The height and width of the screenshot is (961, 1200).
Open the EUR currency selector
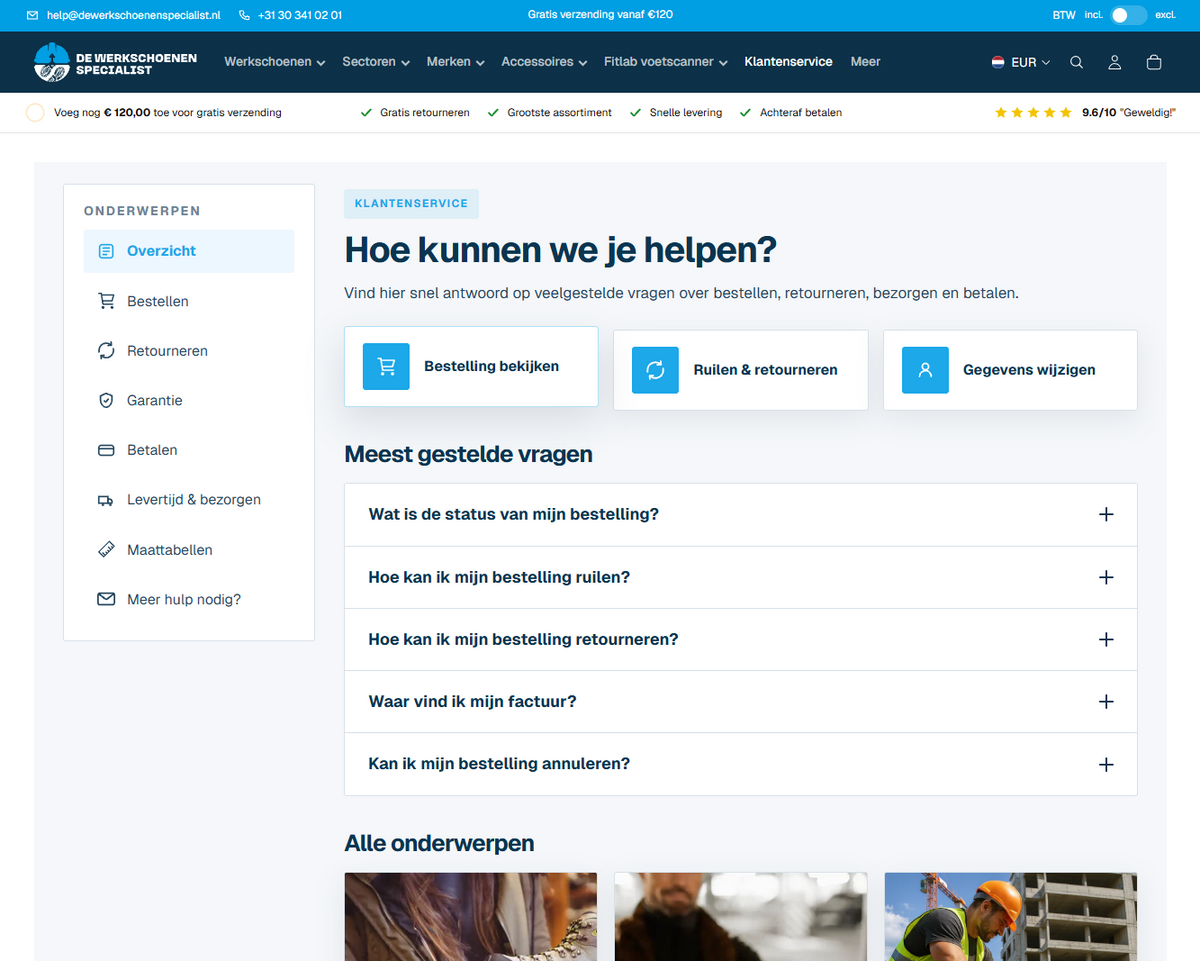1021,62
